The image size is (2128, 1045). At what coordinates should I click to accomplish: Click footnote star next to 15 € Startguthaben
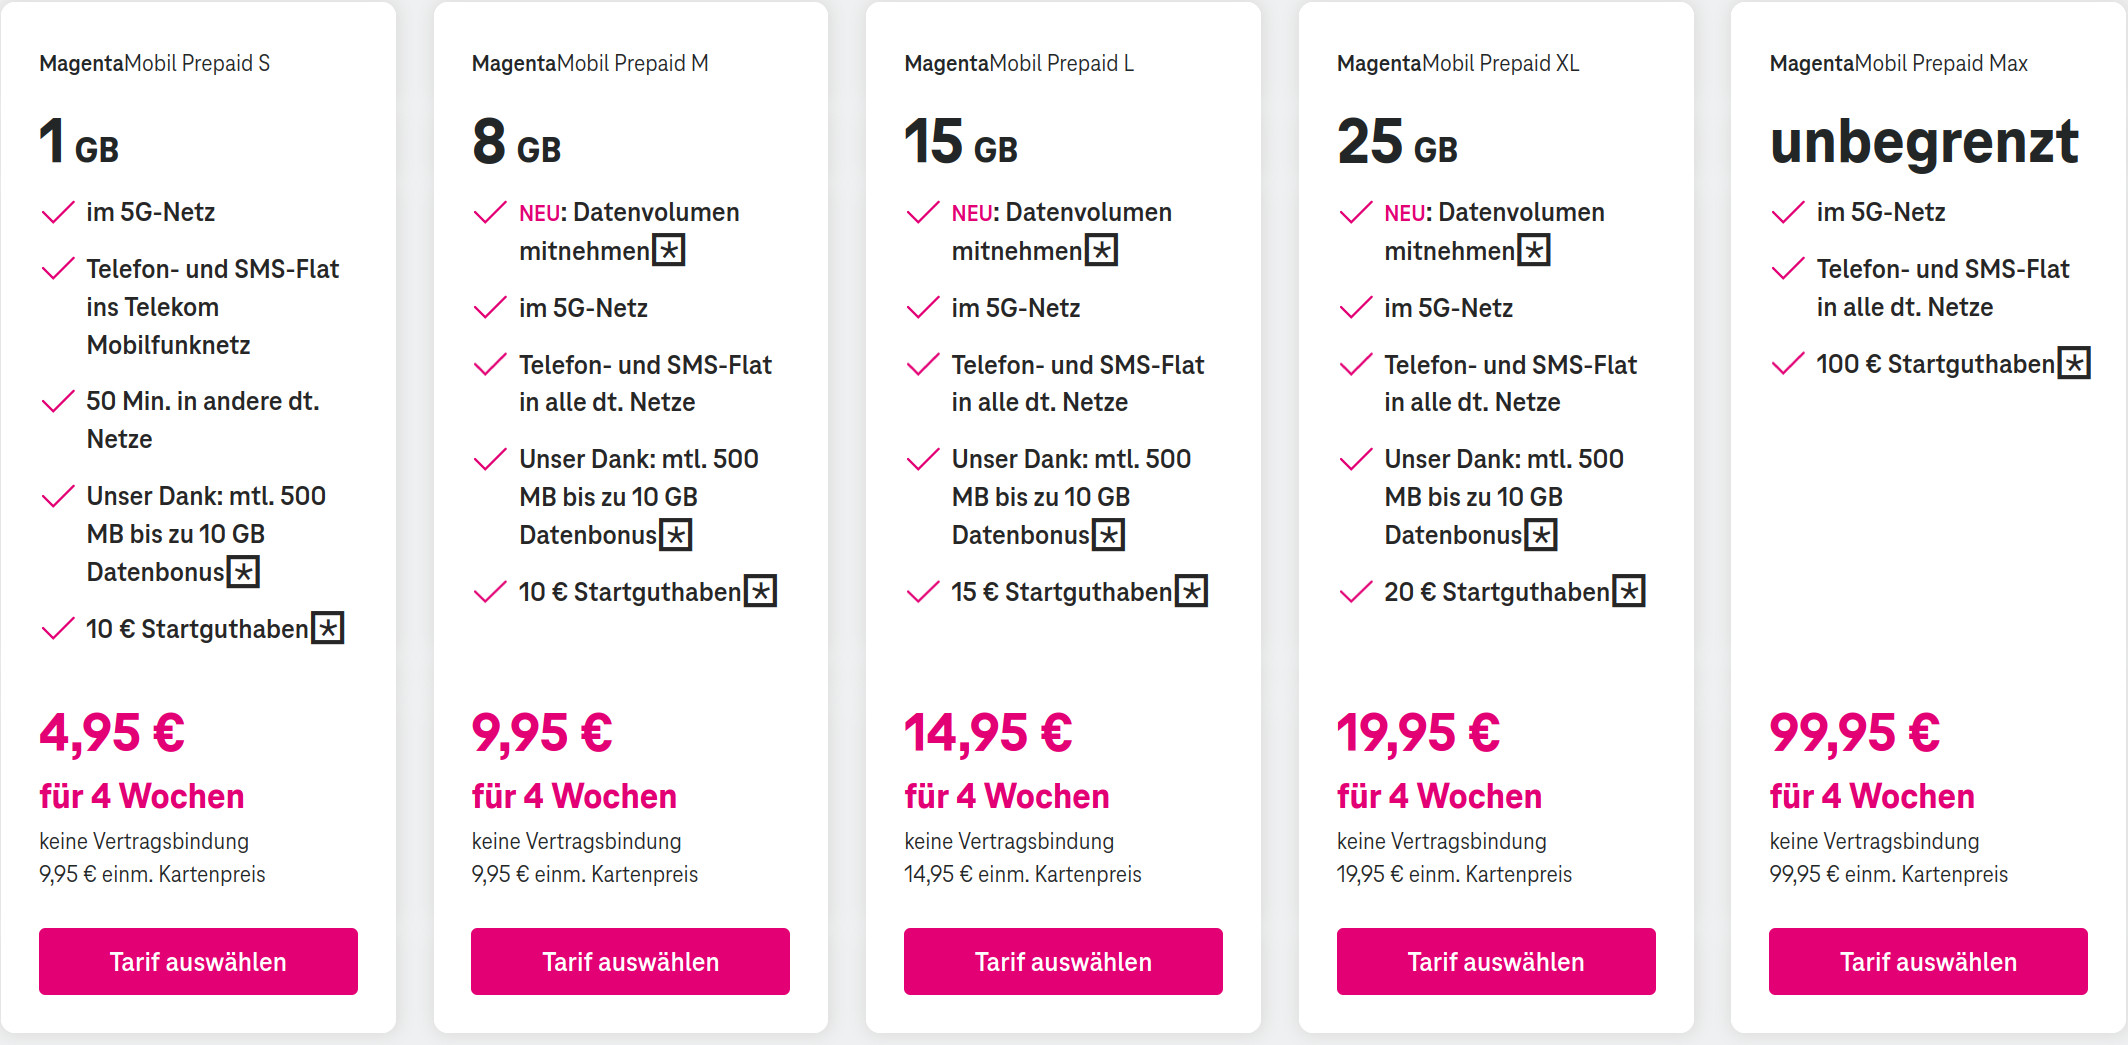click(x=1192, y=591)
